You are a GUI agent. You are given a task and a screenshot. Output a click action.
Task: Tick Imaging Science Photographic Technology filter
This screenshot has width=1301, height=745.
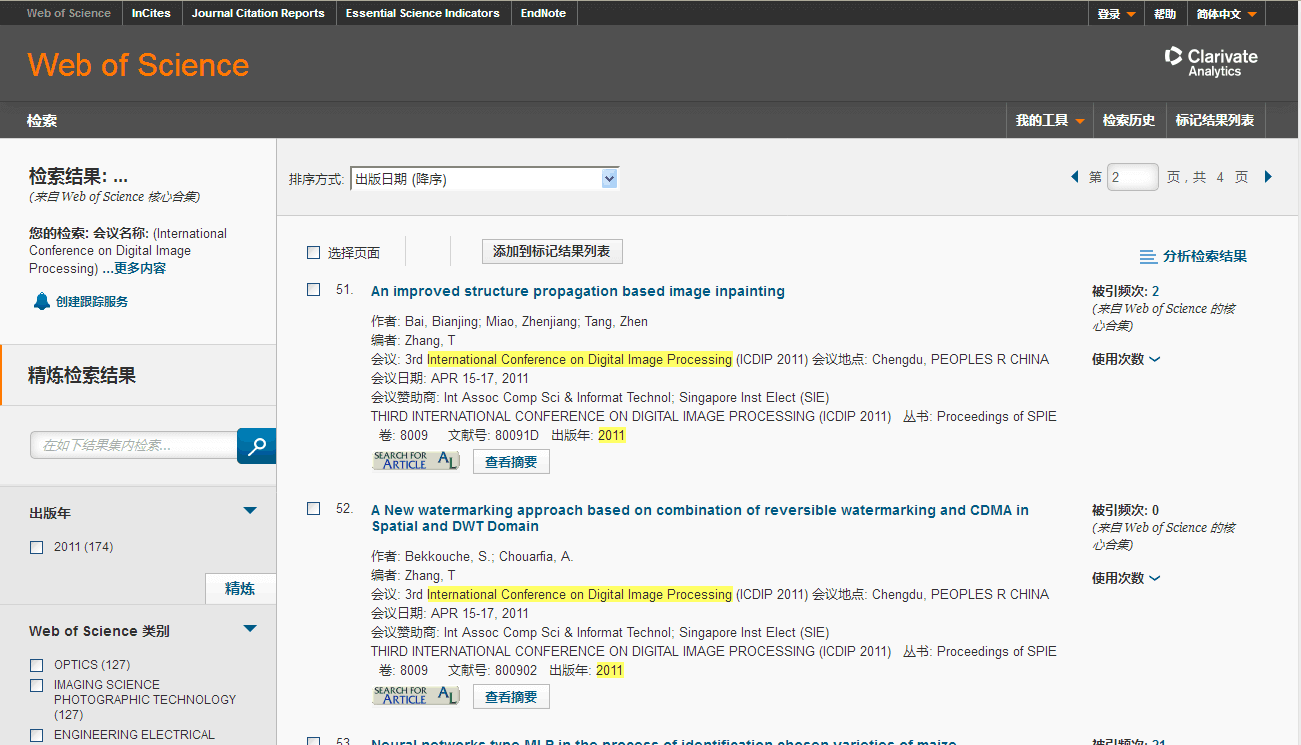pos(37,685)
